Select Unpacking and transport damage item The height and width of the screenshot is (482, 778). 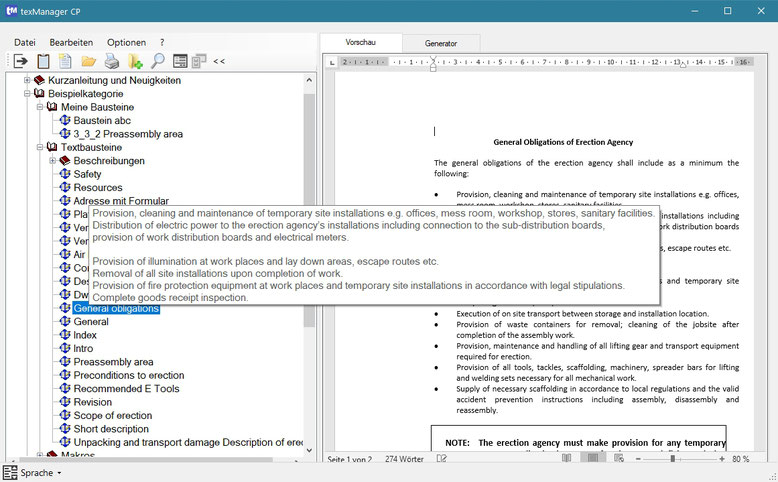pyautogui.click(x=188, y=442)
